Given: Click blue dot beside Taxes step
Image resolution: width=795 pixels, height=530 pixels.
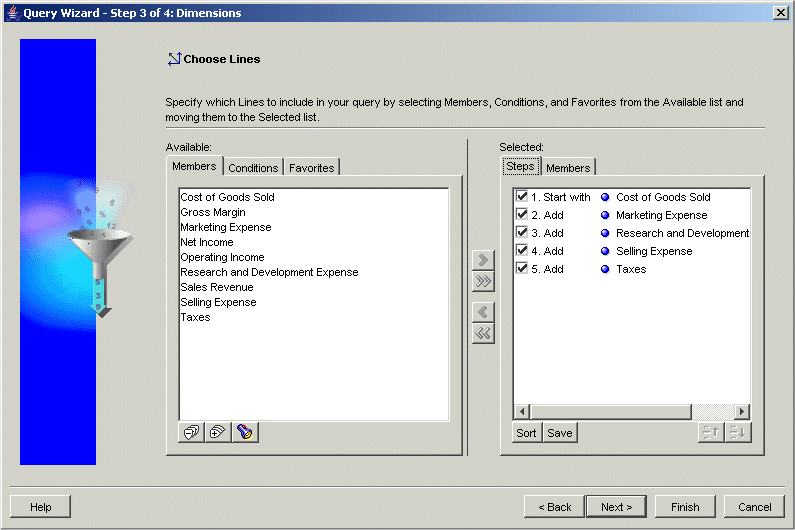Looking at the screenshot, I should point(605,269).
